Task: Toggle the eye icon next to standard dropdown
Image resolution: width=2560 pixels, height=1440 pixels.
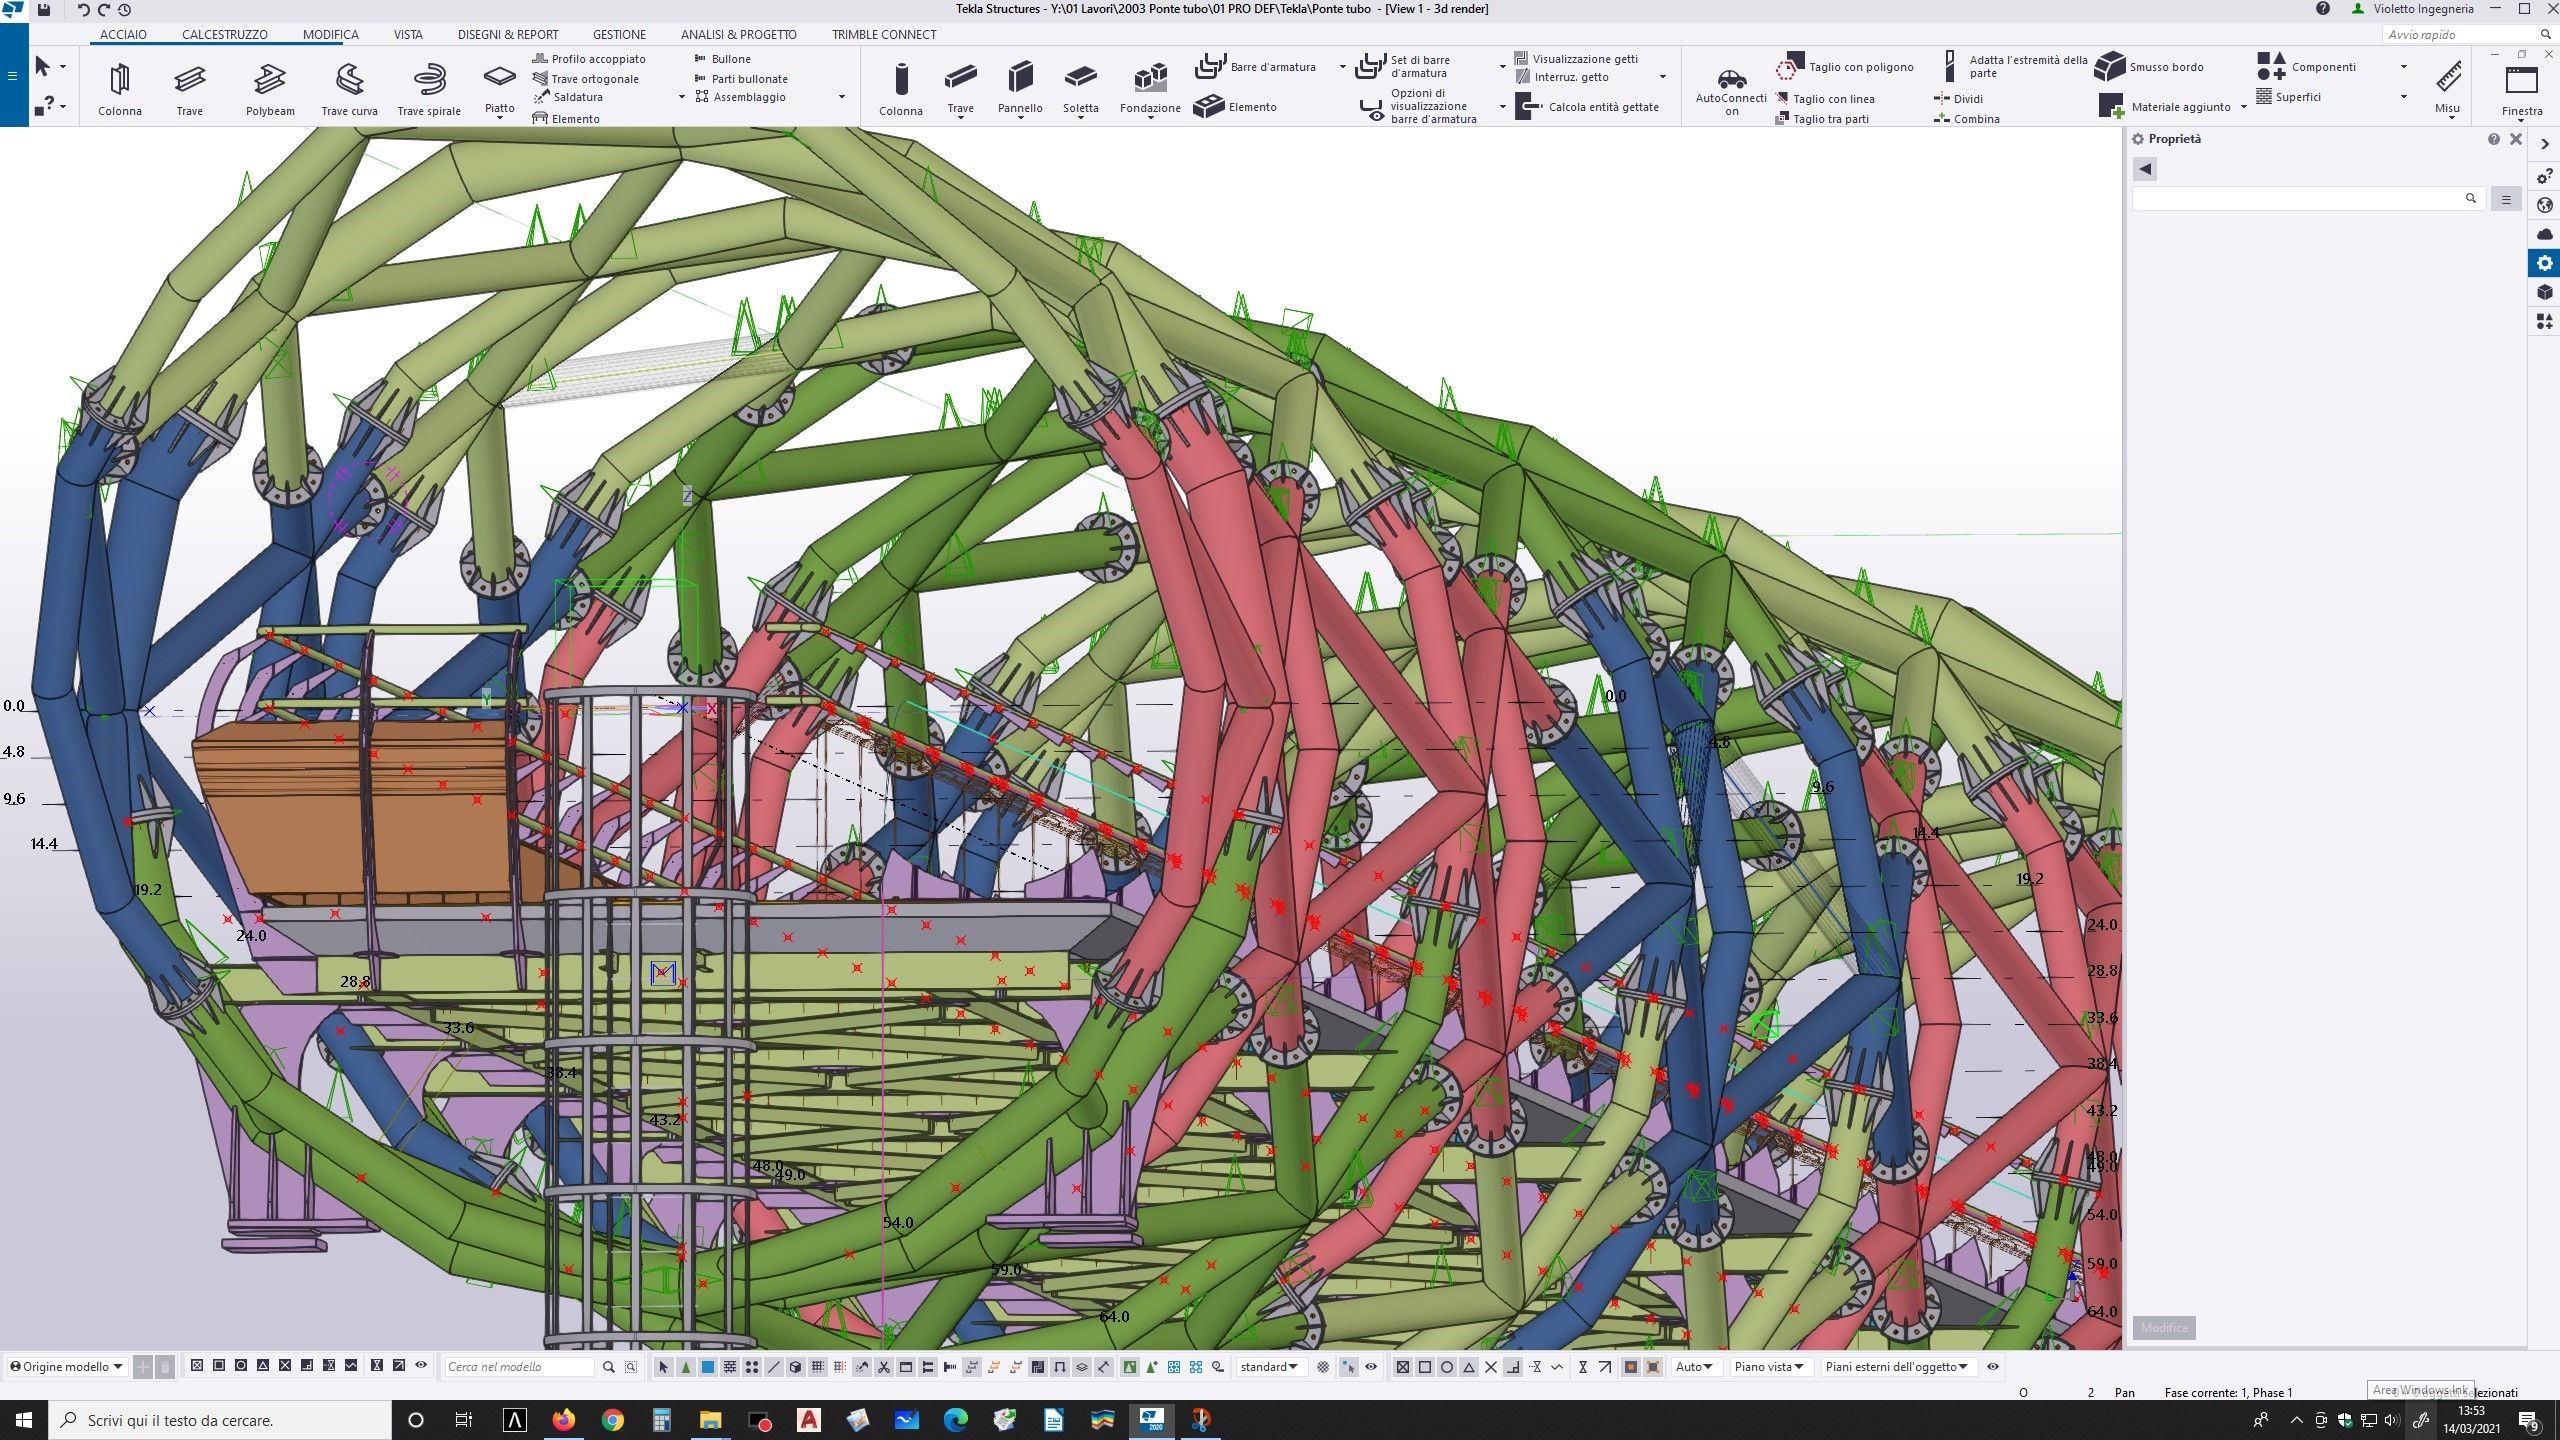Action: [x=1371, y=1367]
